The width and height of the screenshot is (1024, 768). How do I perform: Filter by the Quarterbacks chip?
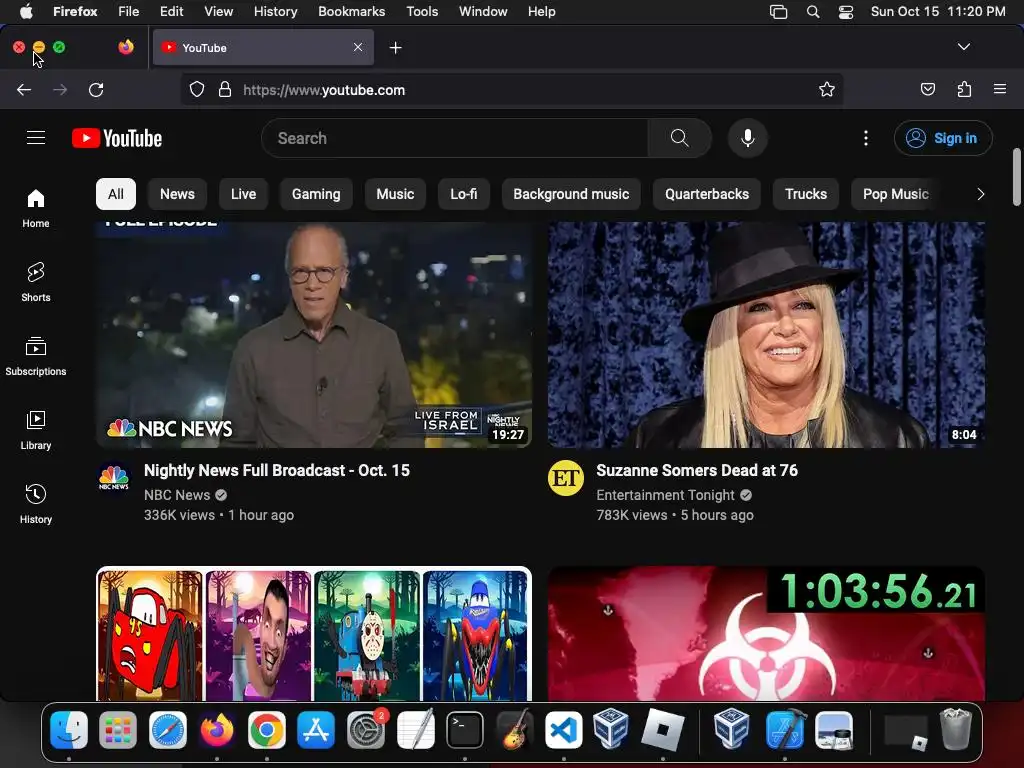point(707,194)
